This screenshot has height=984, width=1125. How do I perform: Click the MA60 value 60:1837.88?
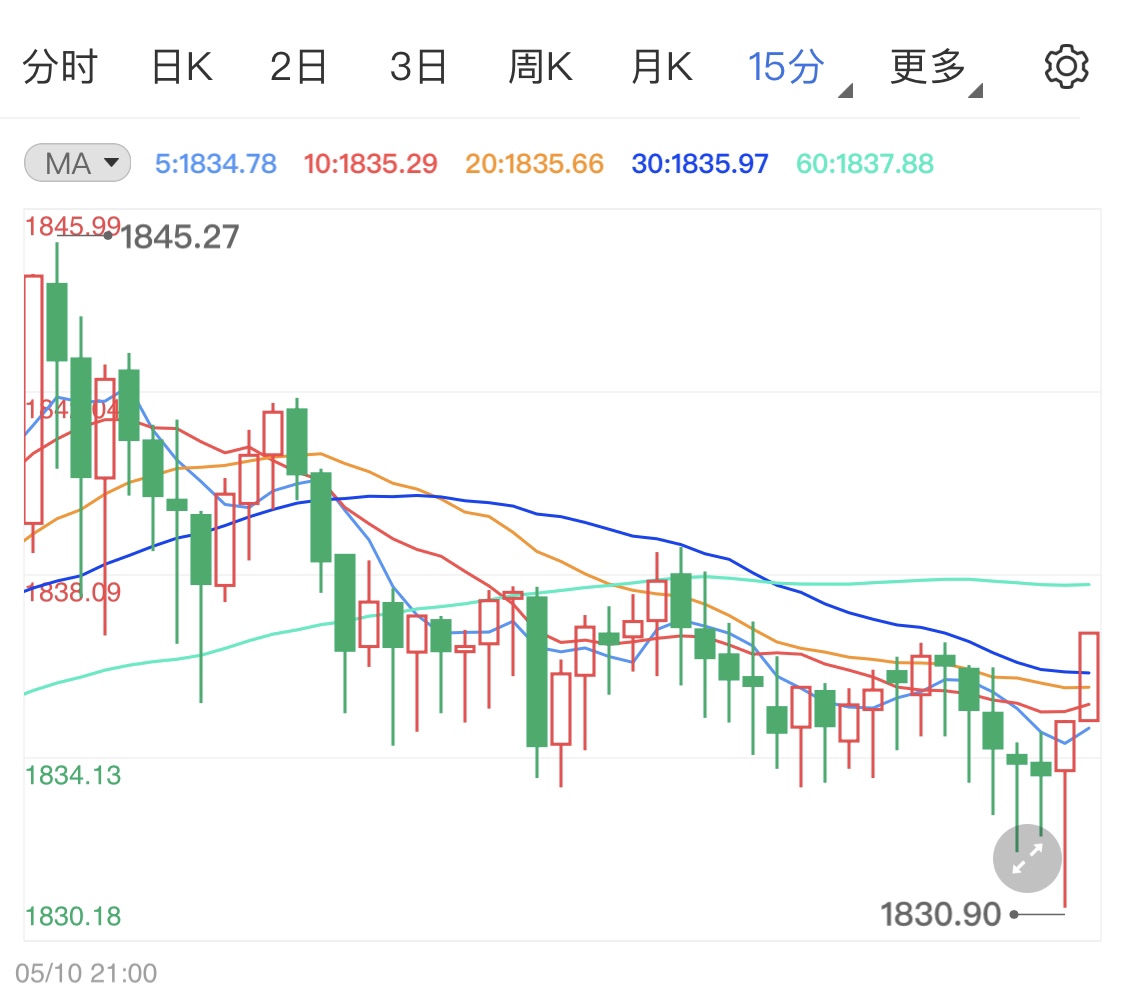pos(865,164)
